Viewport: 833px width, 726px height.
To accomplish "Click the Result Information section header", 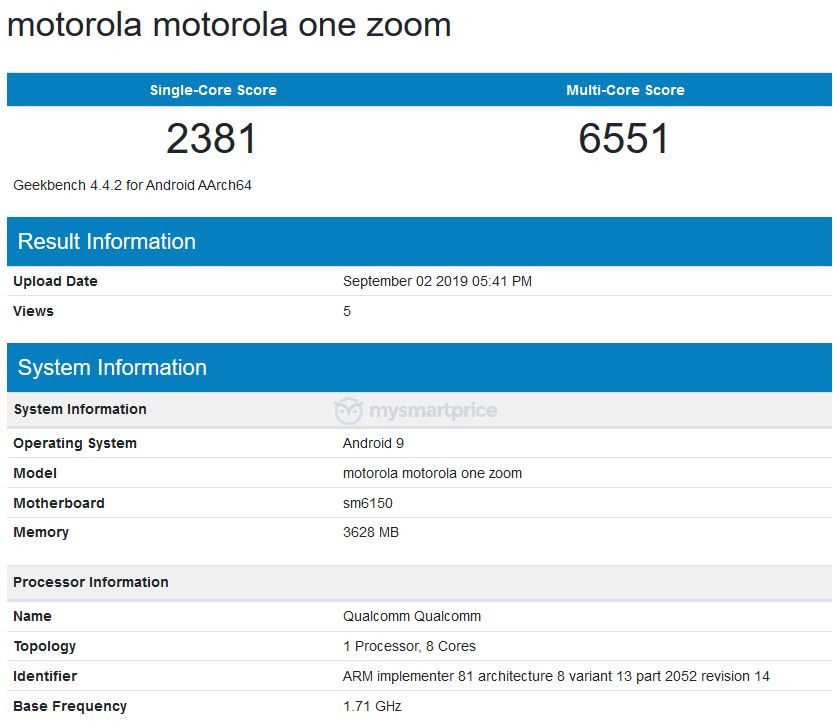I will [419, 242].
